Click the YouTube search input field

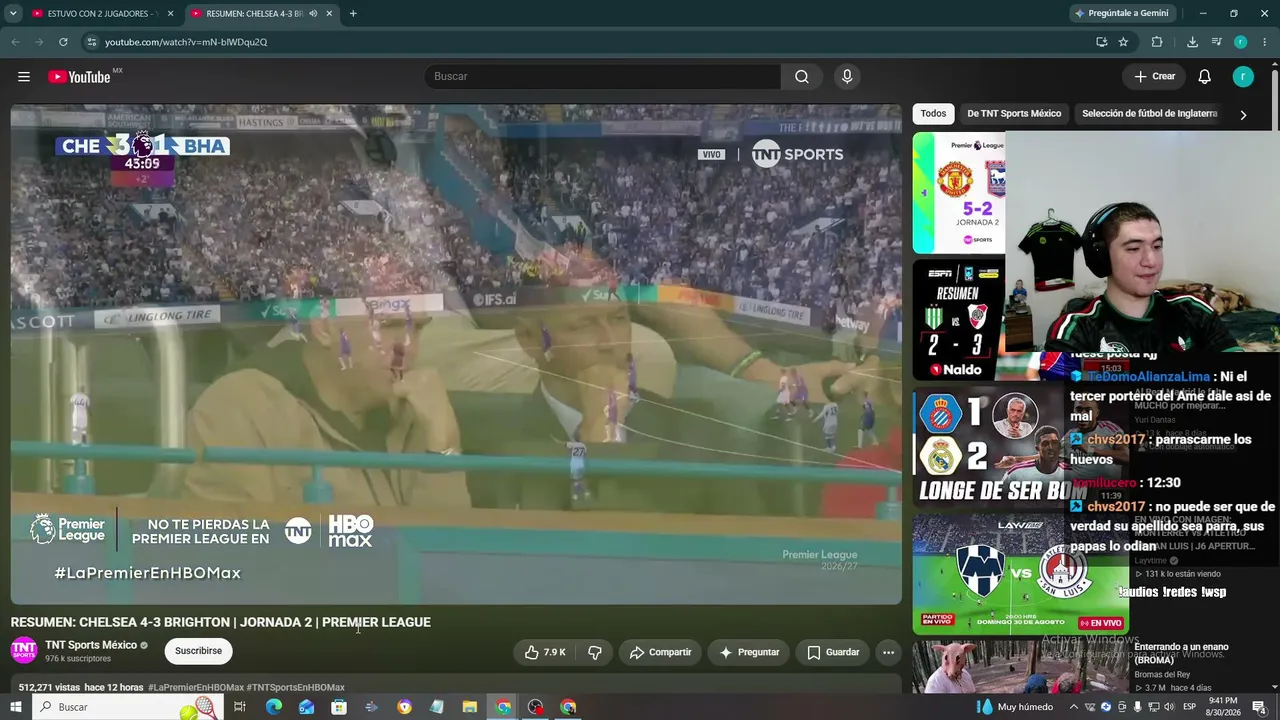(x=602, y=77)
